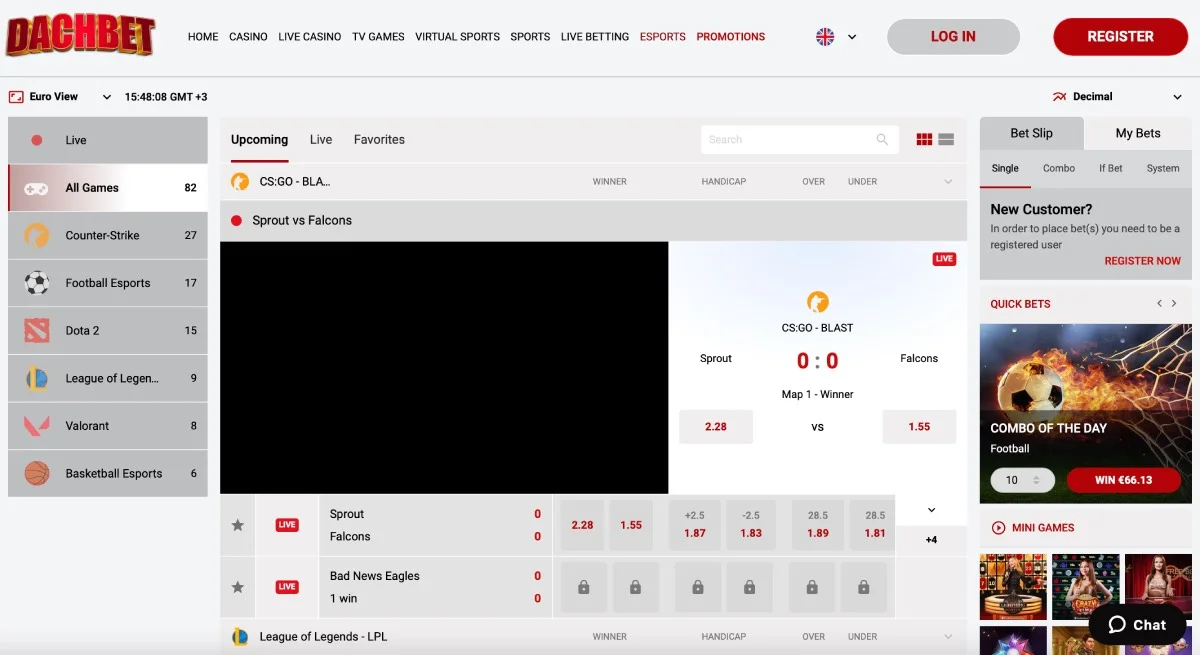Go to next Quick Bets item
The height and width of the screenshot is (655, 1200).
[1175, 303]
